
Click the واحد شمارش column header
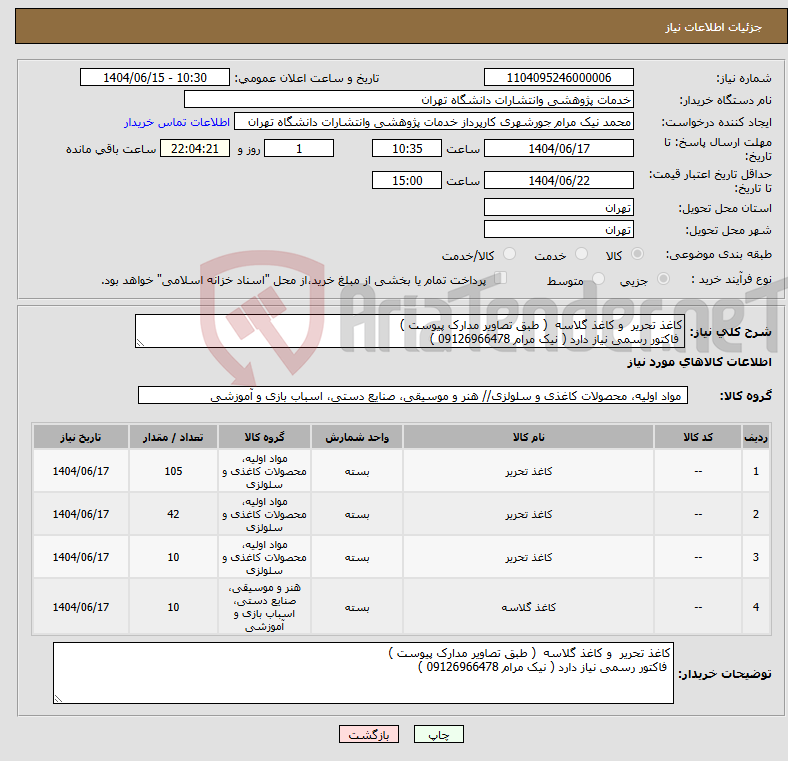[x=357, y=437]
